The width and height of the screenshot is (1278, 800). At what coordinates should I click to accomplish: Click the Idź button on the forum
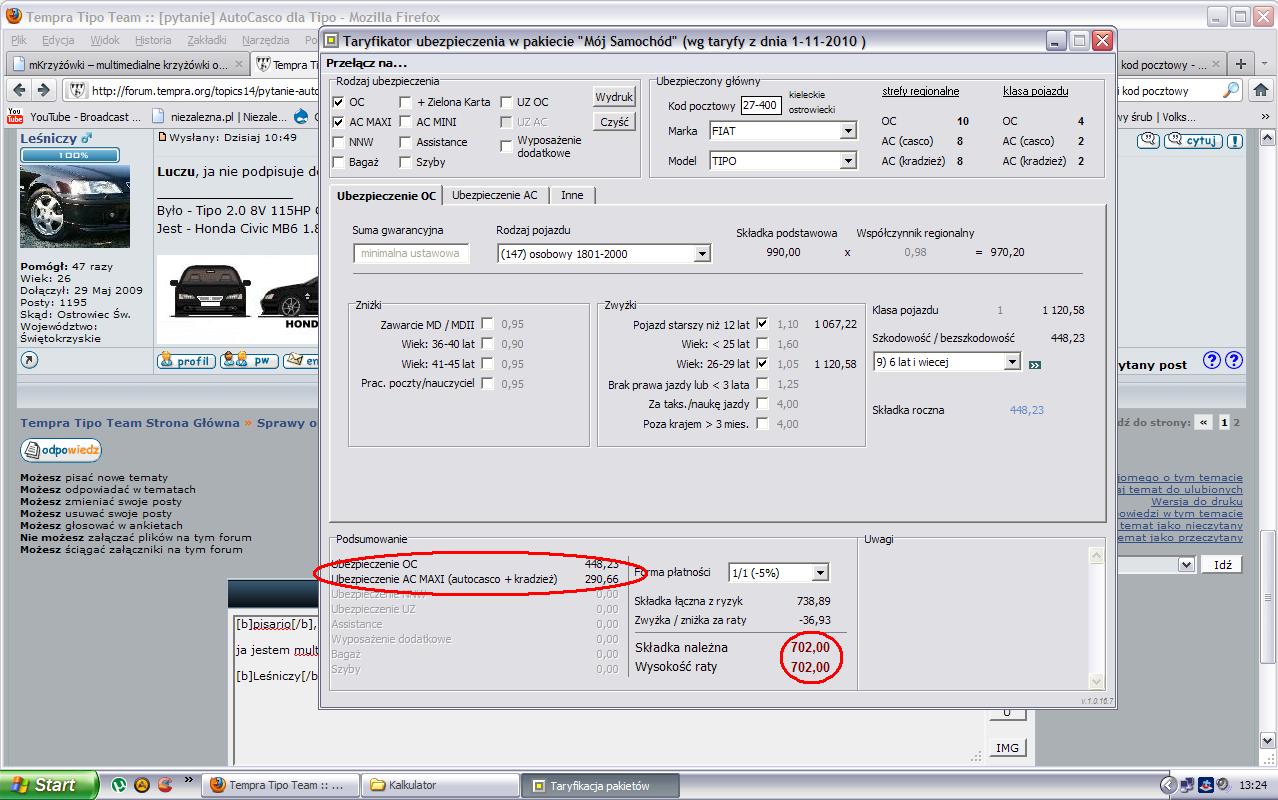(x=1222, y=565)
